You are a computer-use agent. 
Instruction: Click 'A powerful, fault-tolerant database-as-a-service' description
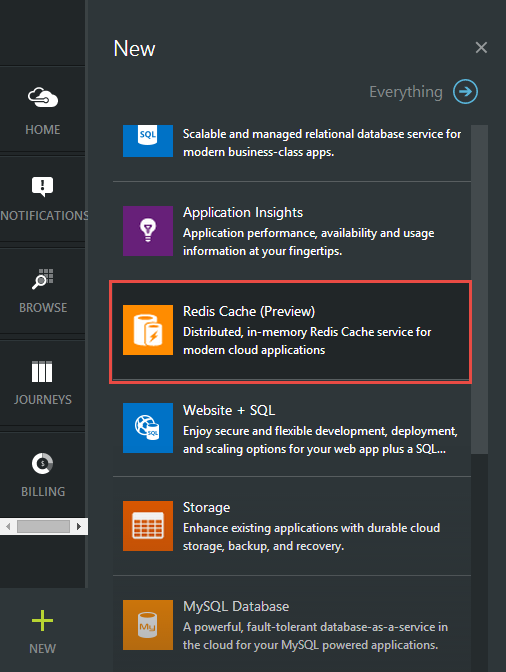[x=315, y=636]
